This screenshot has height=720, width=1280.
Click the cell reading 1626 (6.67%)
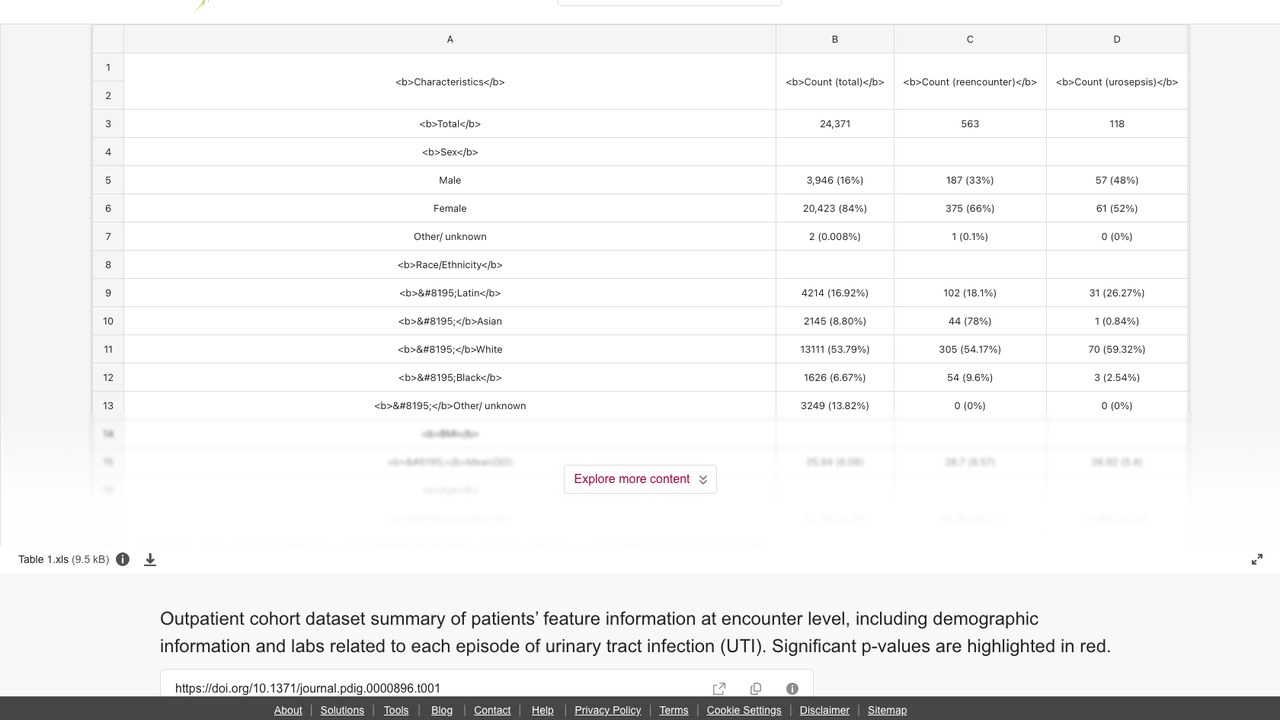[x=835, y=377]
